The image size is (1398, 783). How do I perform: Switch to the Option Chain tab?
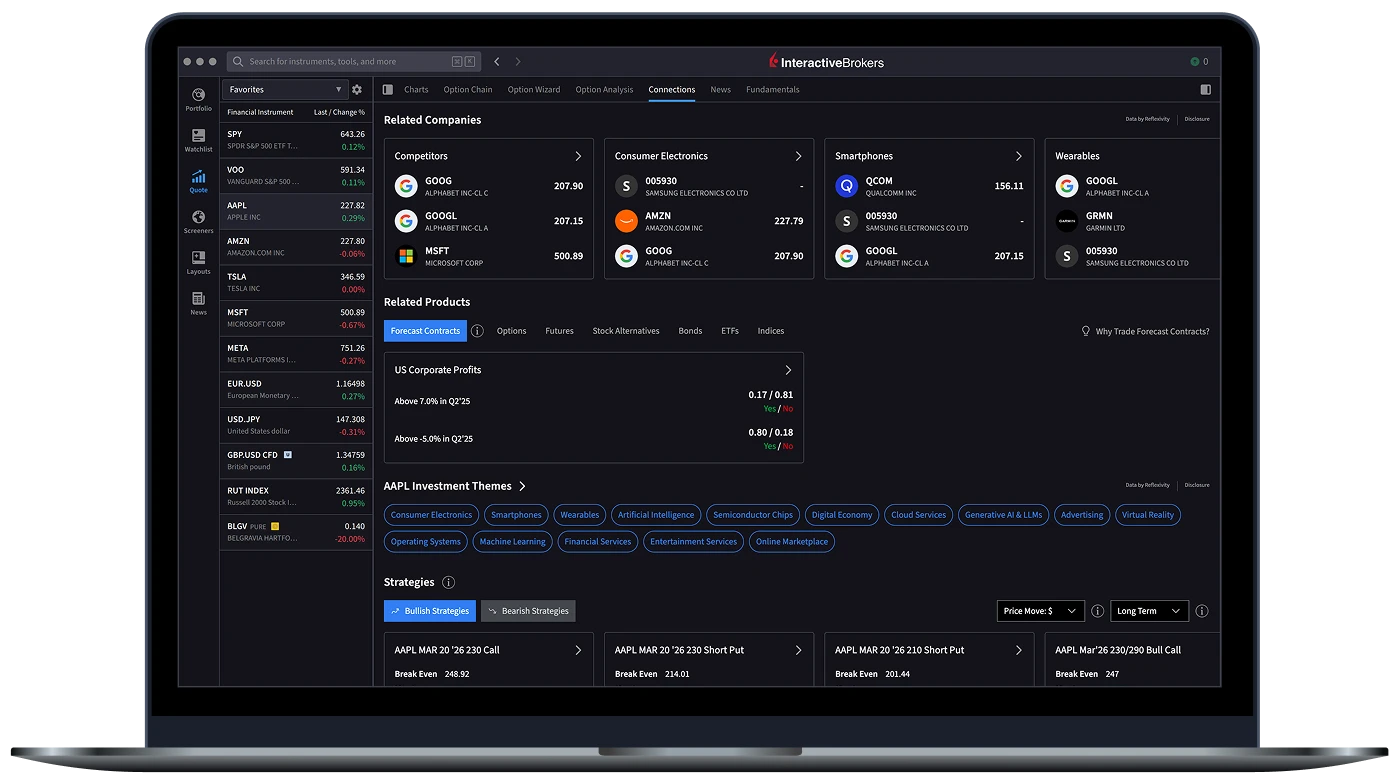click(x=468, y=90)
